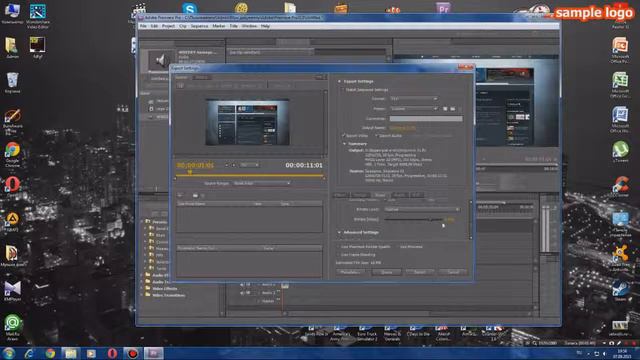Image resolution: width=640 pixels, height=360 pixels.
Task: Open the preview zoom level dropdown
Action: (249, 165)
